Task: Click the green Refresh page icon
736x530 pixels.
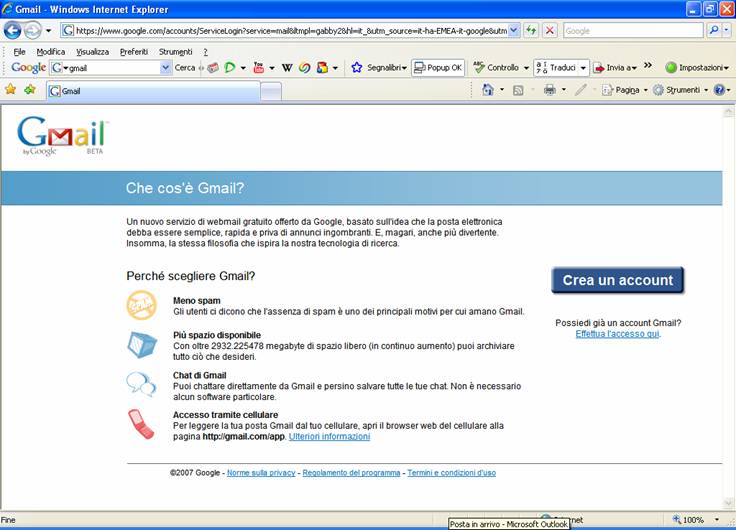Action: click(x=531, y=31)
